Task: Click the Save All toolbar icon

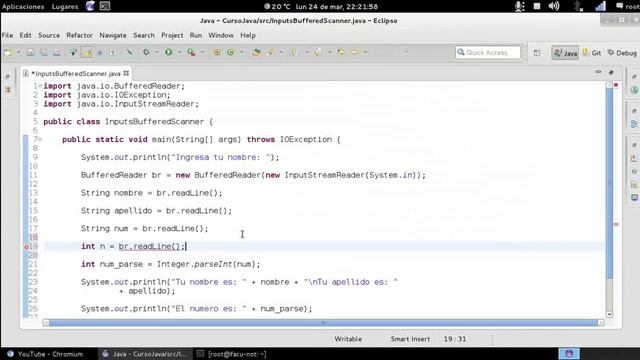Action: [44, 52]
